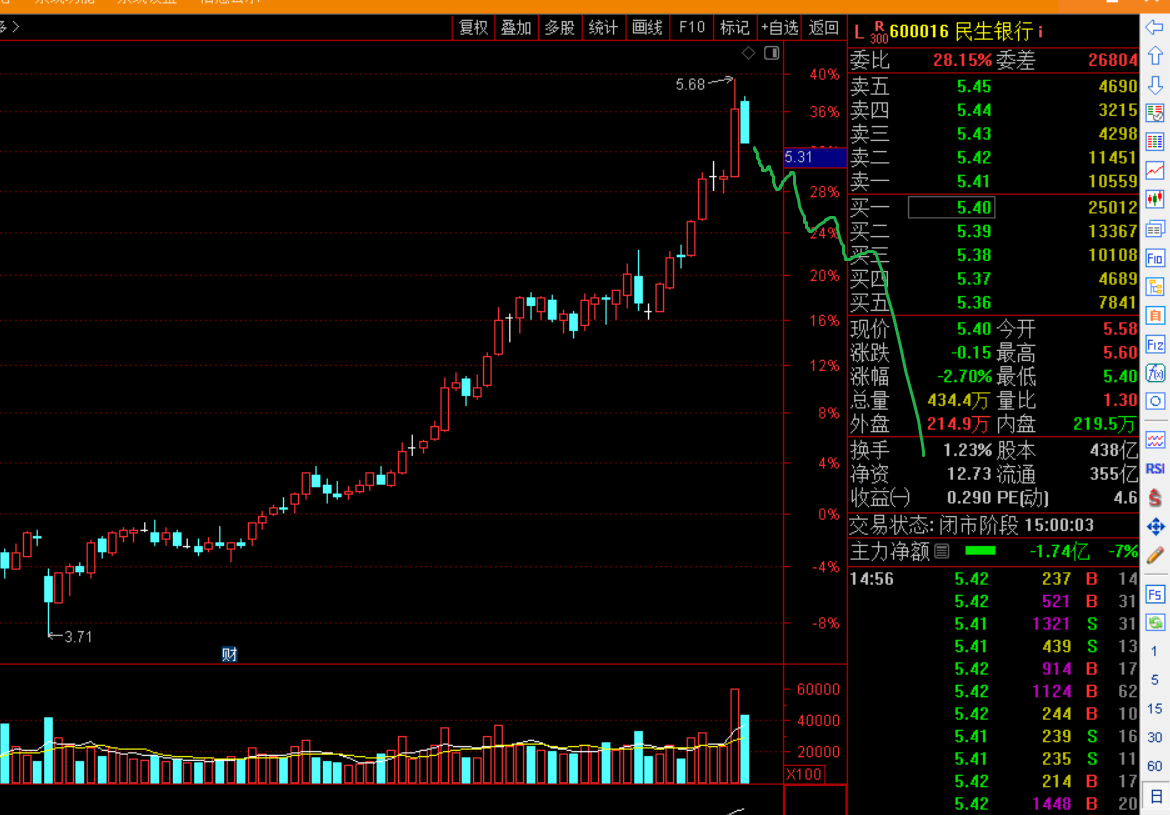The height and width of the screenshot is (815, 1170).
Task: Open the watchlist icon with checkmark
Action: pyautogui.click(x=1155, y=113)
